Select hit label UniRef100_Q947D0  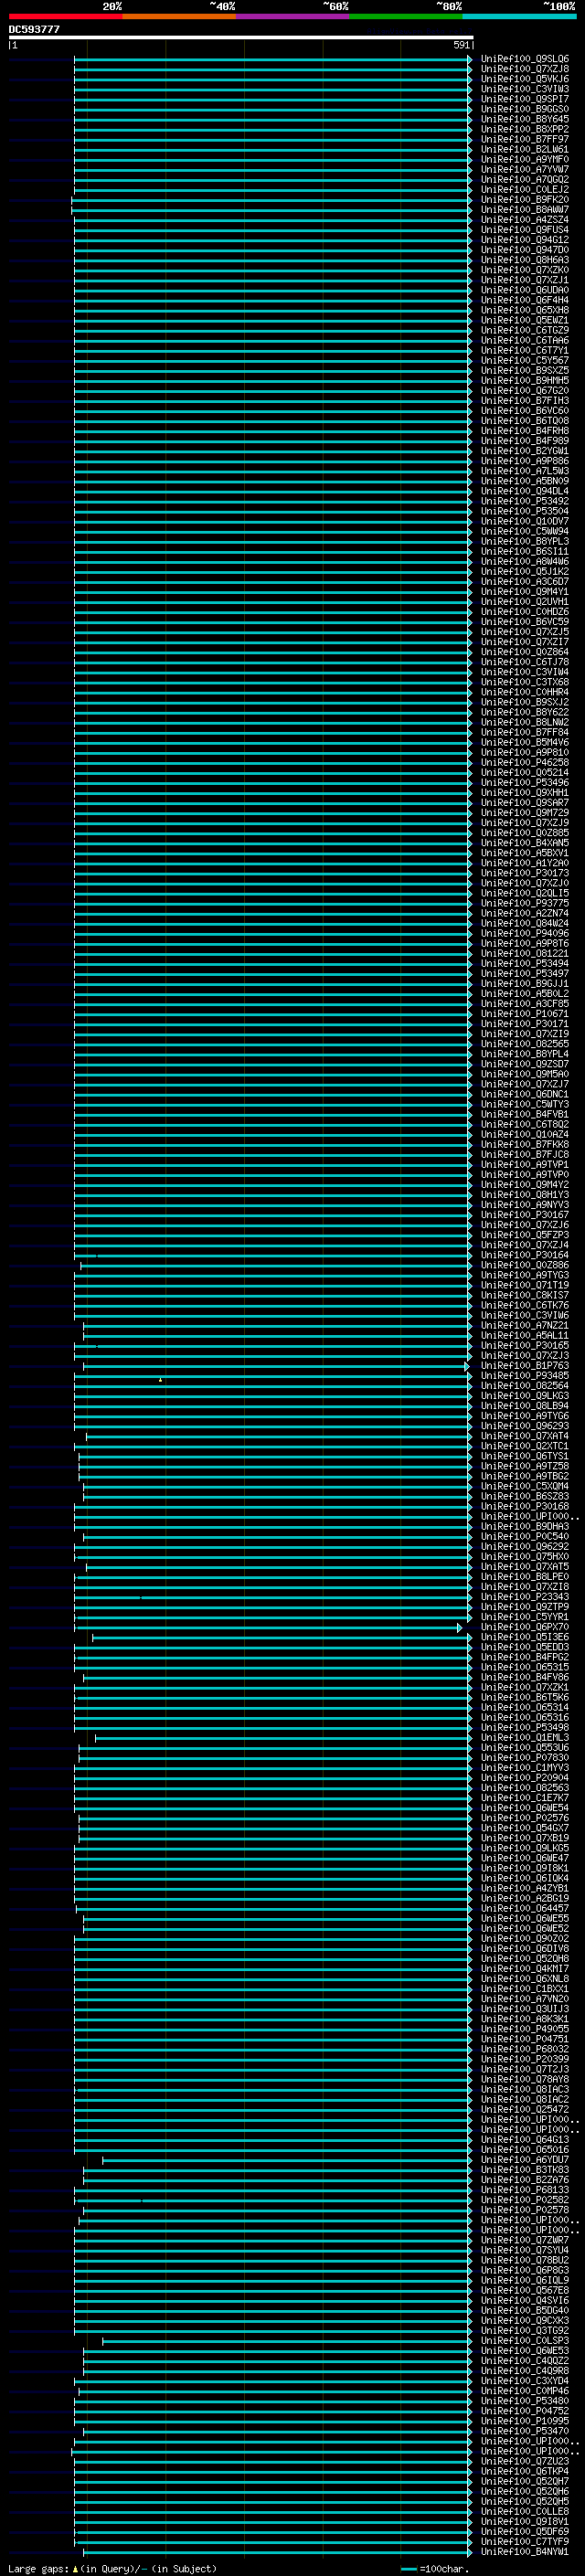525,250
